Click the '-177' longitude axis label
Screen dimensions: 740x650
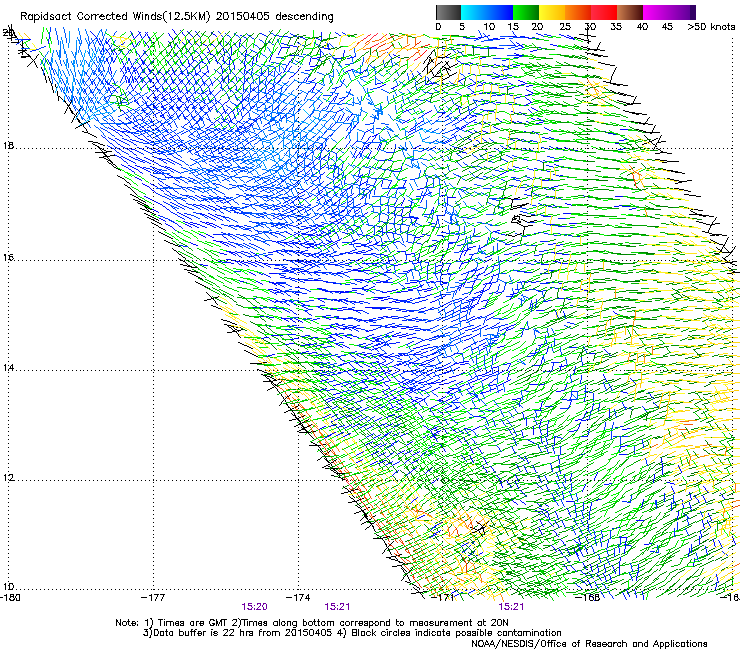(x=153, y=598)
